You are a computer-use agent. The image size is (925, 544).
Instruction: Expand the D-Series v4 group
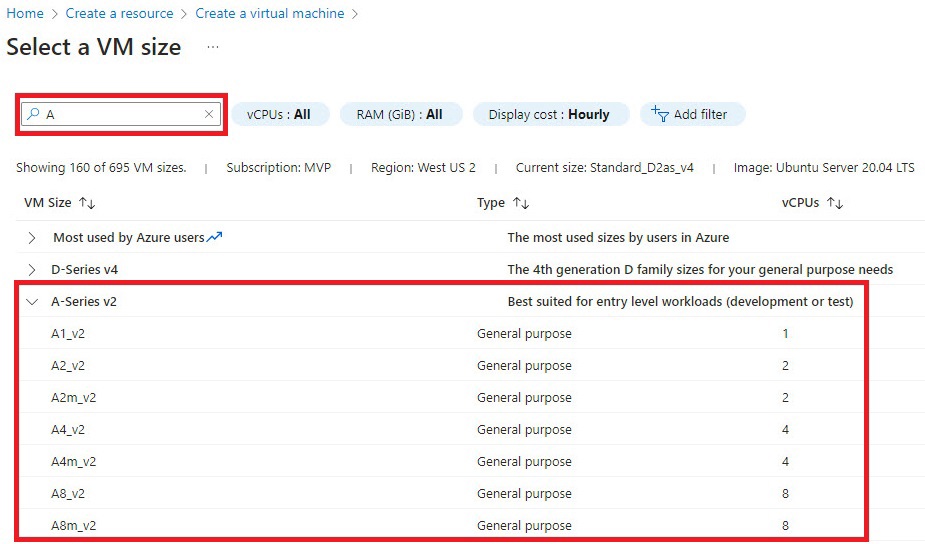(x=32, y=270)
